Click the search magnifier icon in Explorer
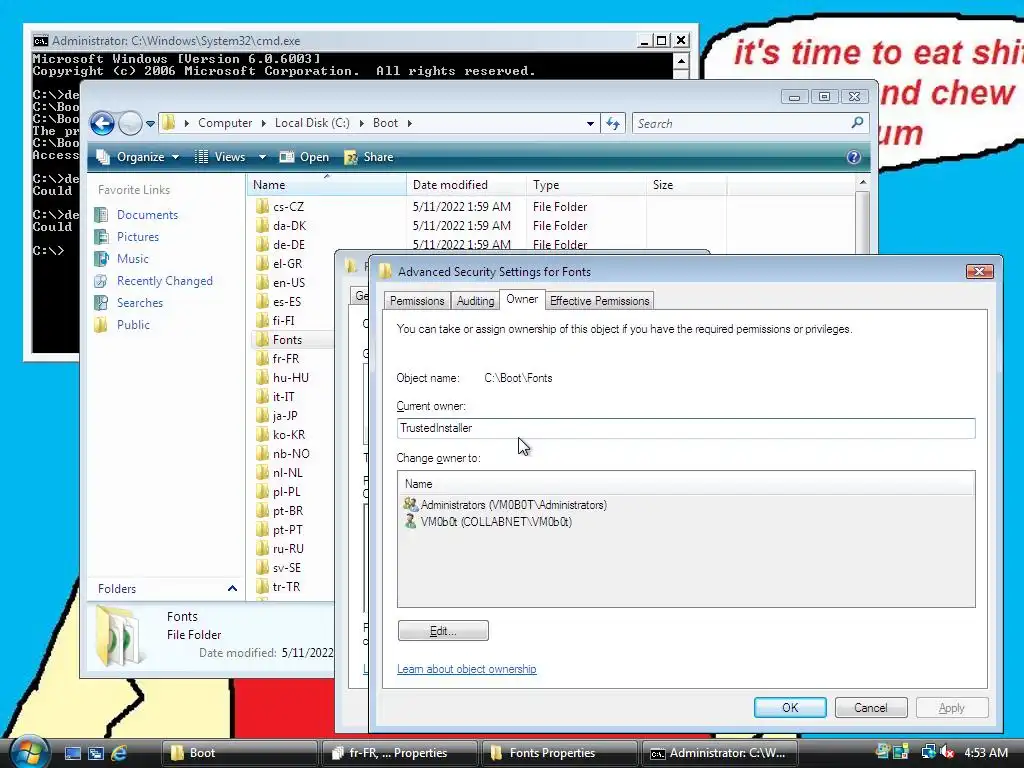1024x768 pixels. (857, 123)
